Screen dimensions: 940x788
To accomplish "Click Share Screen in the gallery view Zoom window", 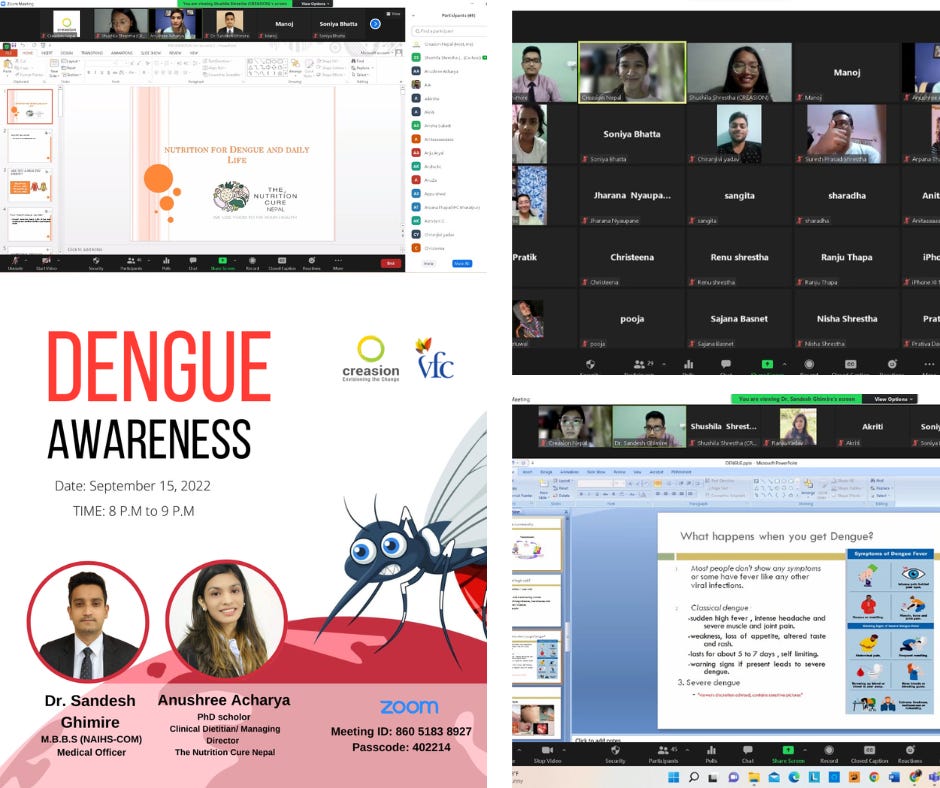I will coord(767,365).
